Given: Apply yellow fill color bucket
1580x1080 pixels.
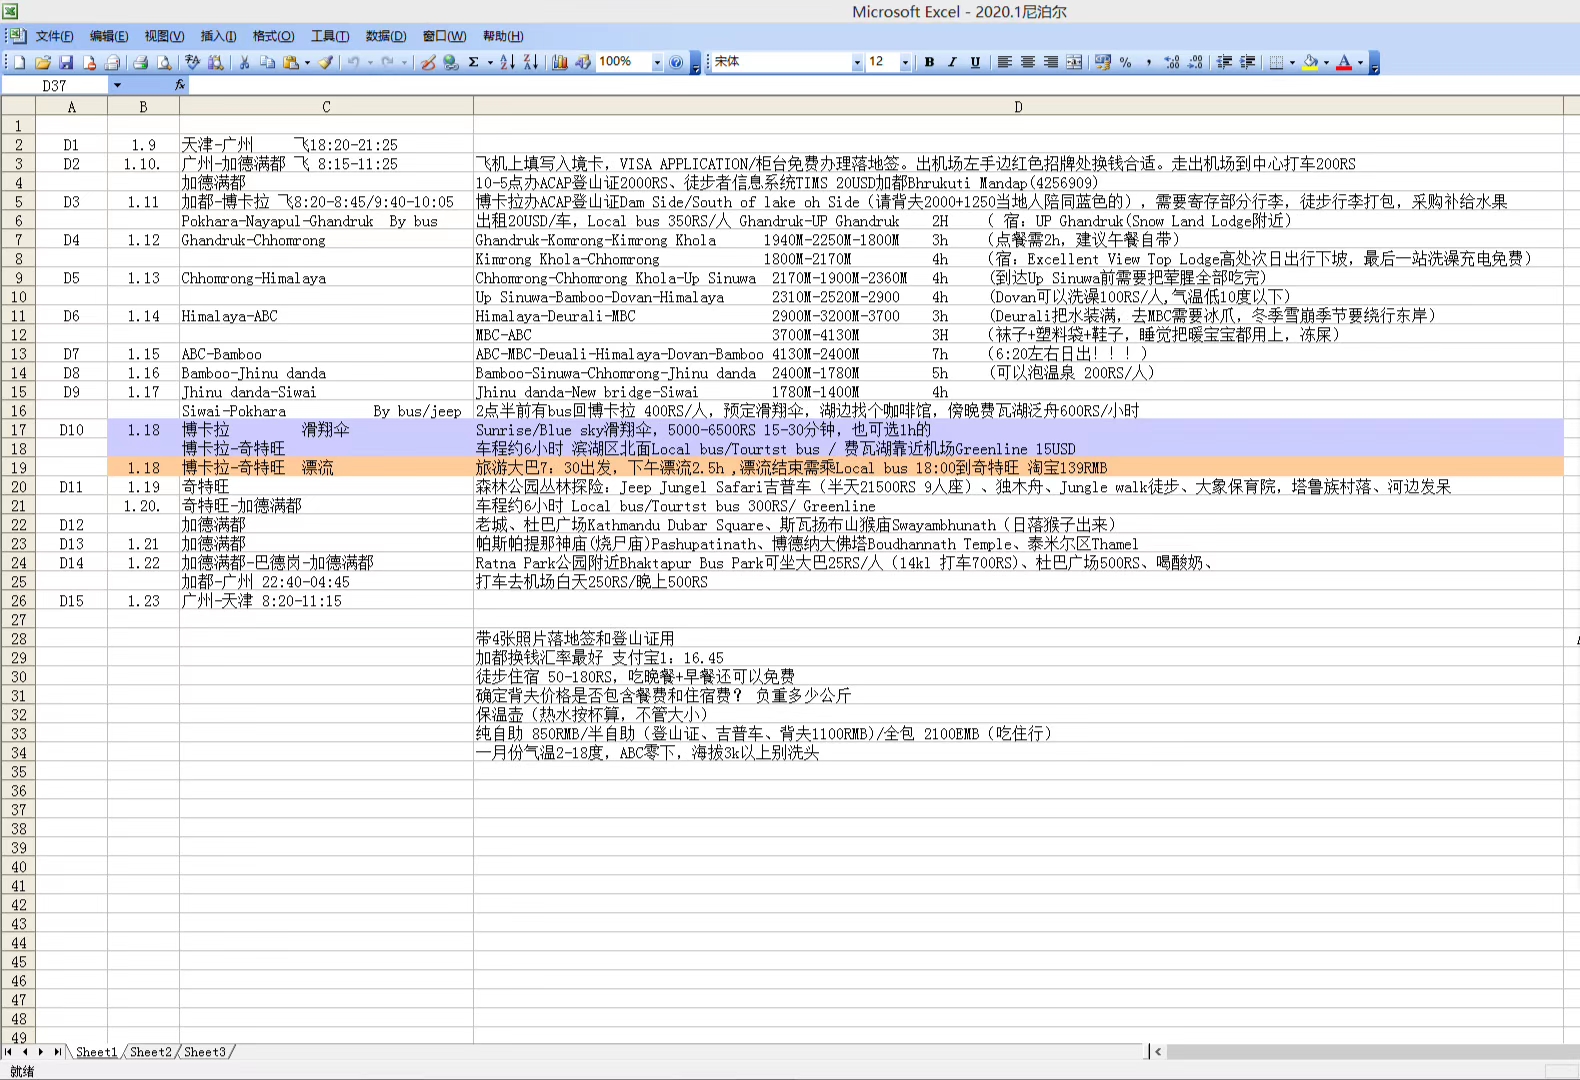Looking at the screenshot, I should tap(1310, 62).
